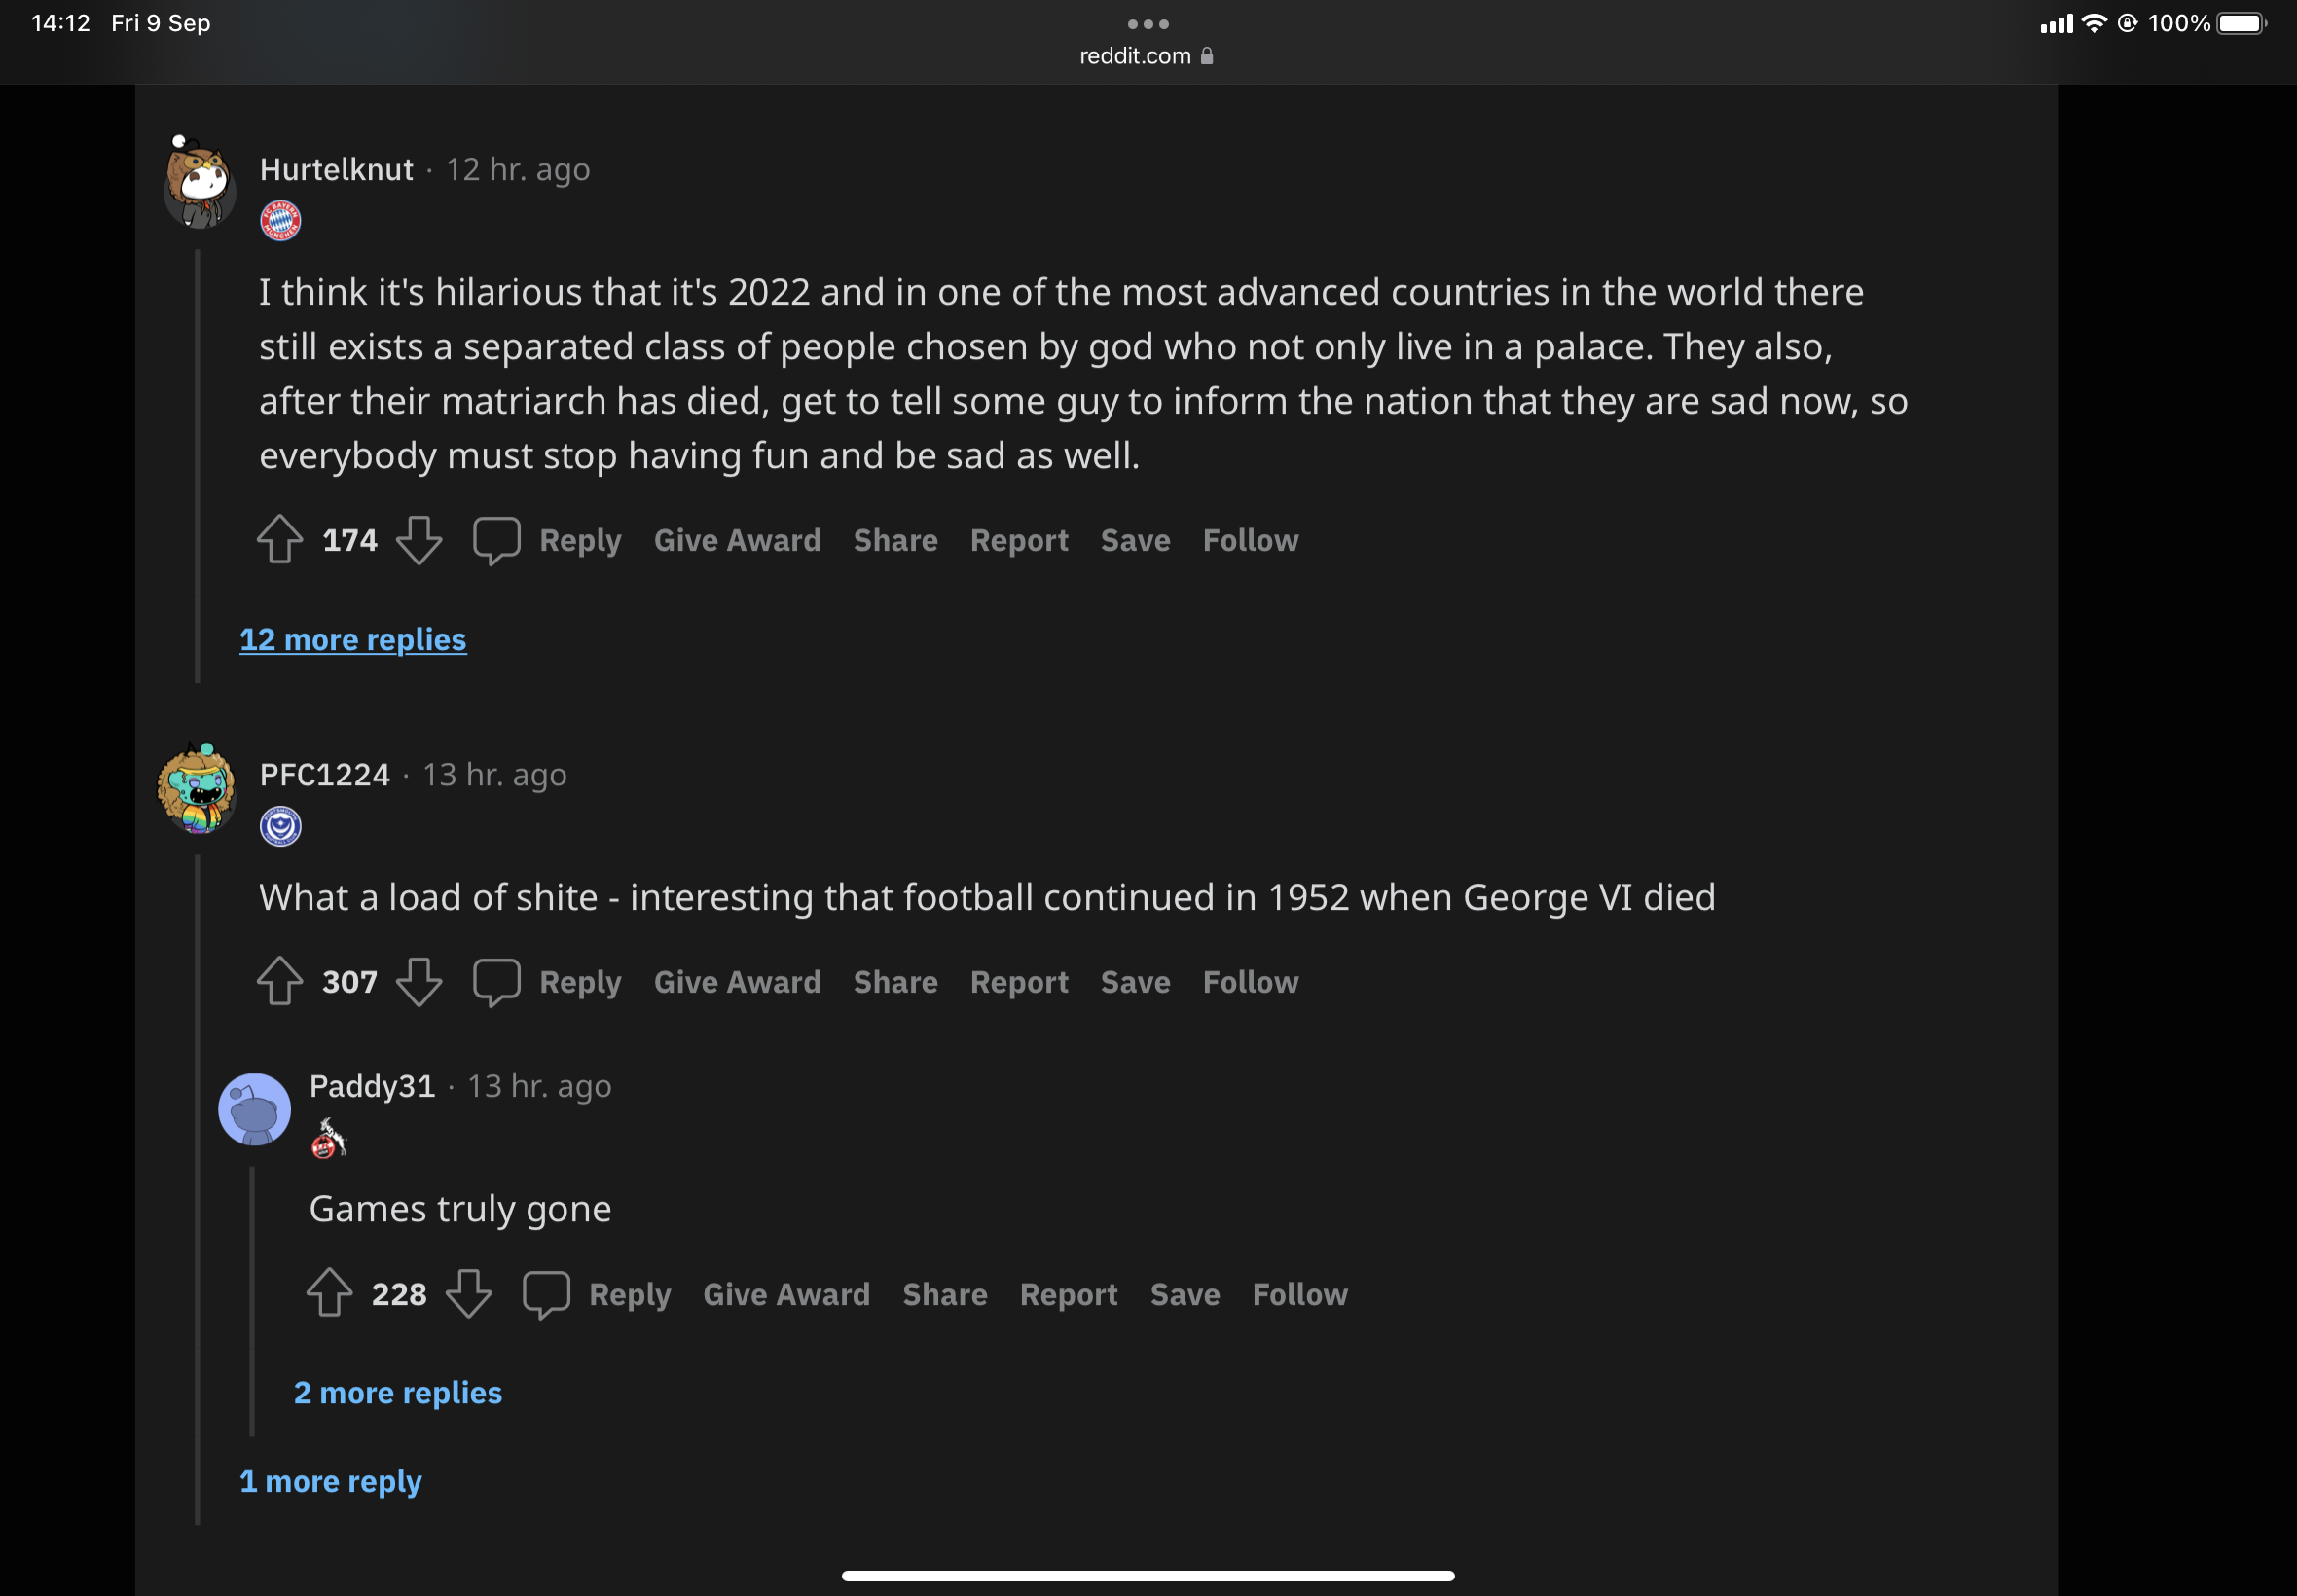Downvote the comment with 307 points
Image resolution: width=2297 pixels, height=1596 pixels.
(x=419, y=981)
